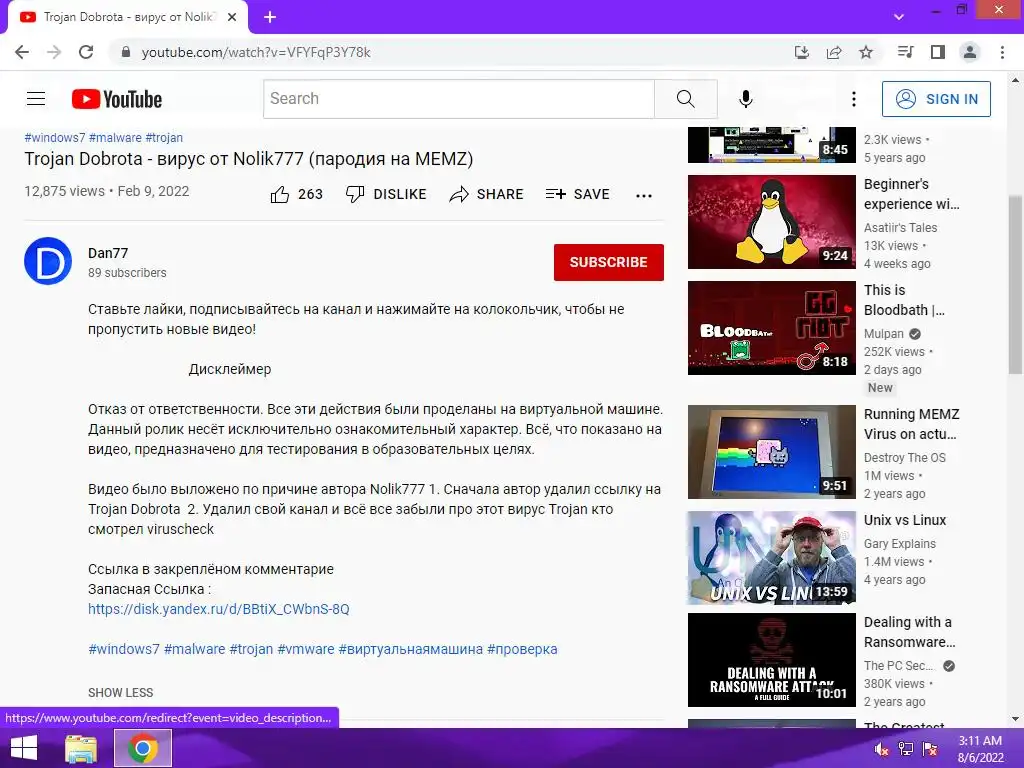
Task: Go to YouTube home via logo
Action: pos(117,99)
